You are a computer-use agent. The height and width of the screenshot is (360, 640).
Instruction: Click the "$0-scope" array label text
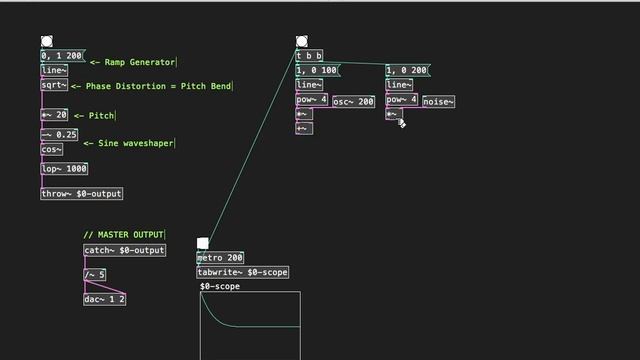click(x=220, y=286)
